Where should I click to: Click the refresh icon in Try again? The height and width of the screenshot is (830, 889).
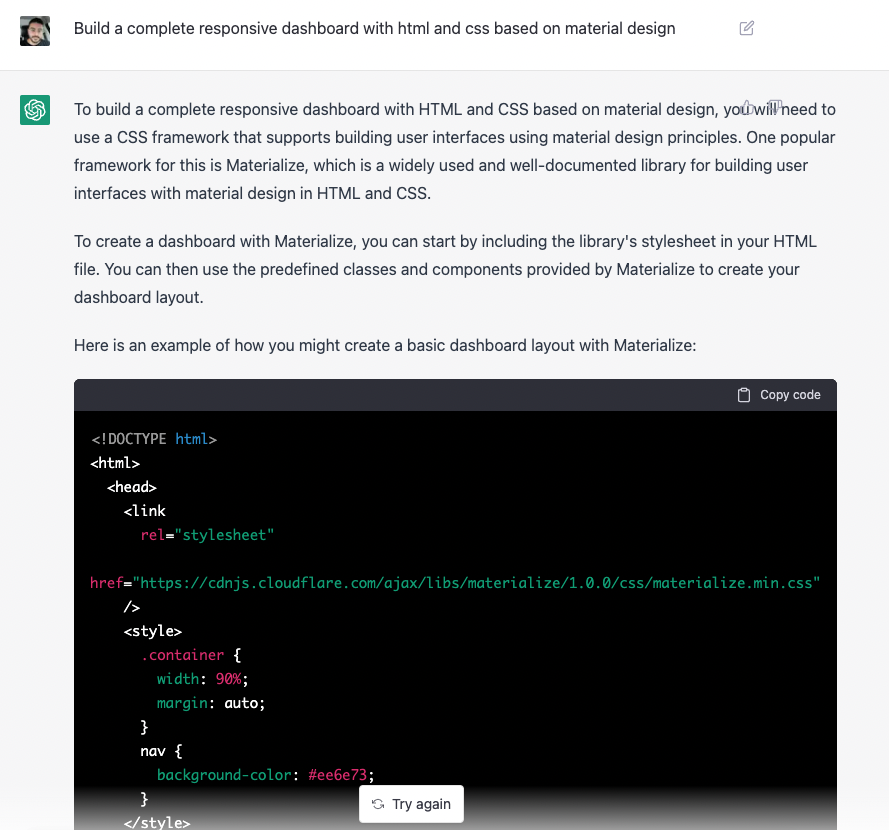378,804
